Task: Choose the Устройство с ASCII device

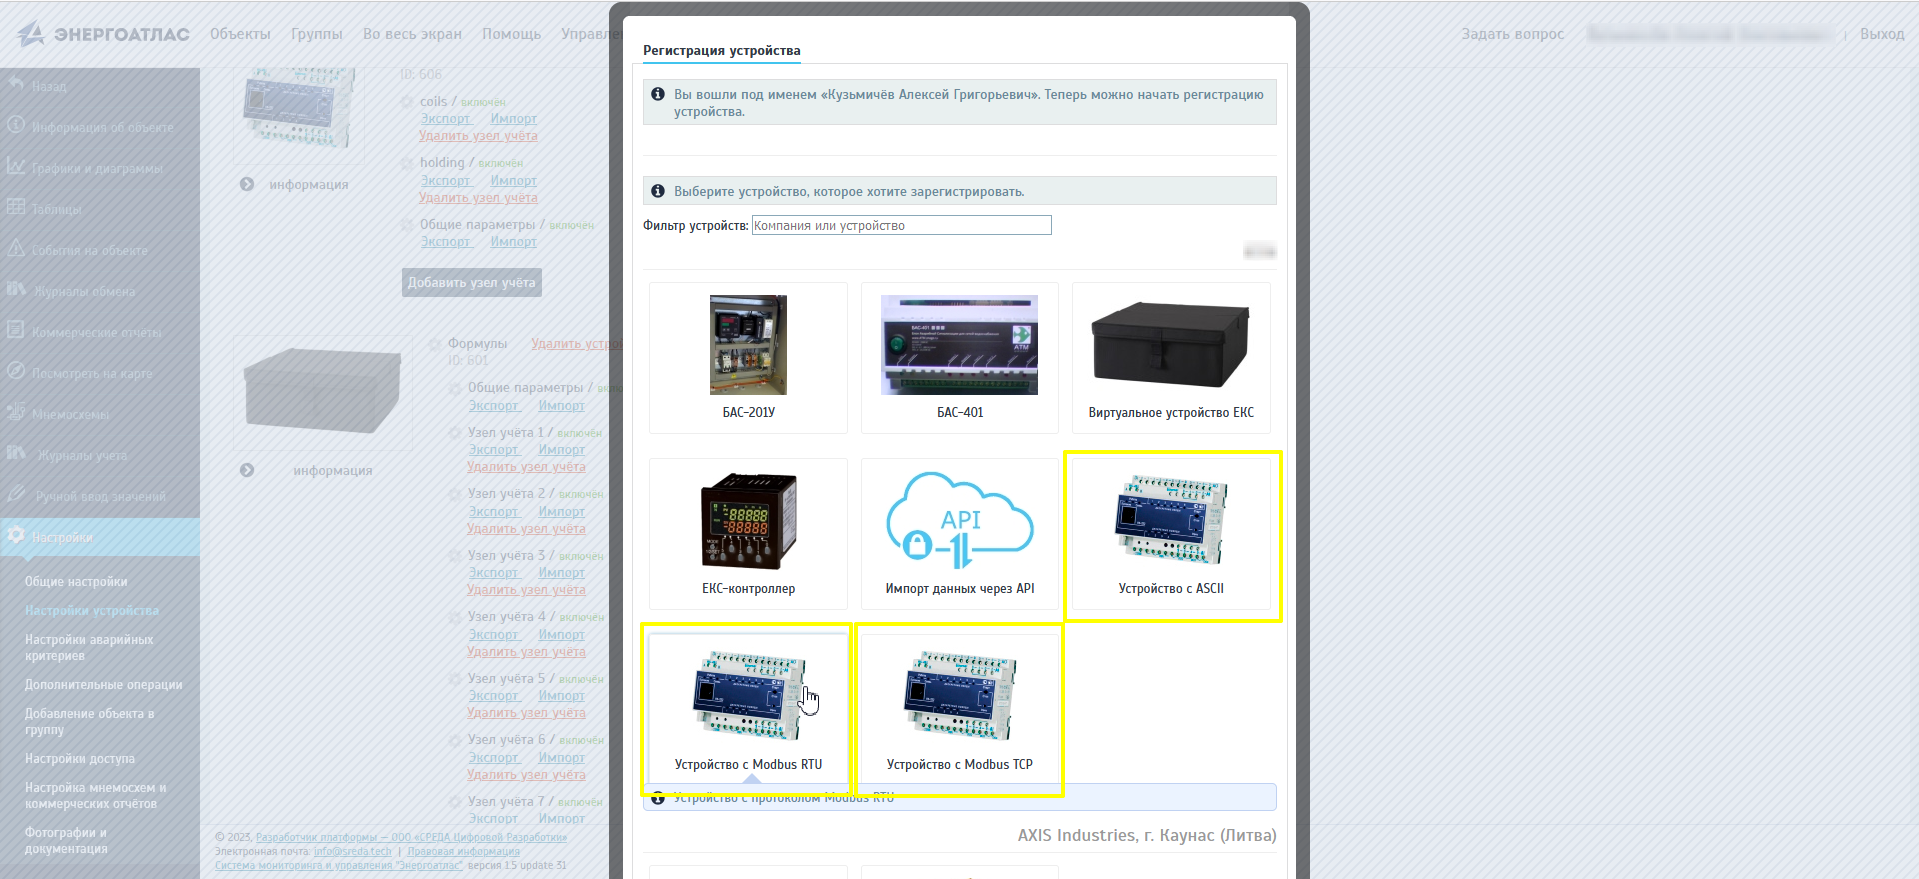Action: coord(1171,521)
